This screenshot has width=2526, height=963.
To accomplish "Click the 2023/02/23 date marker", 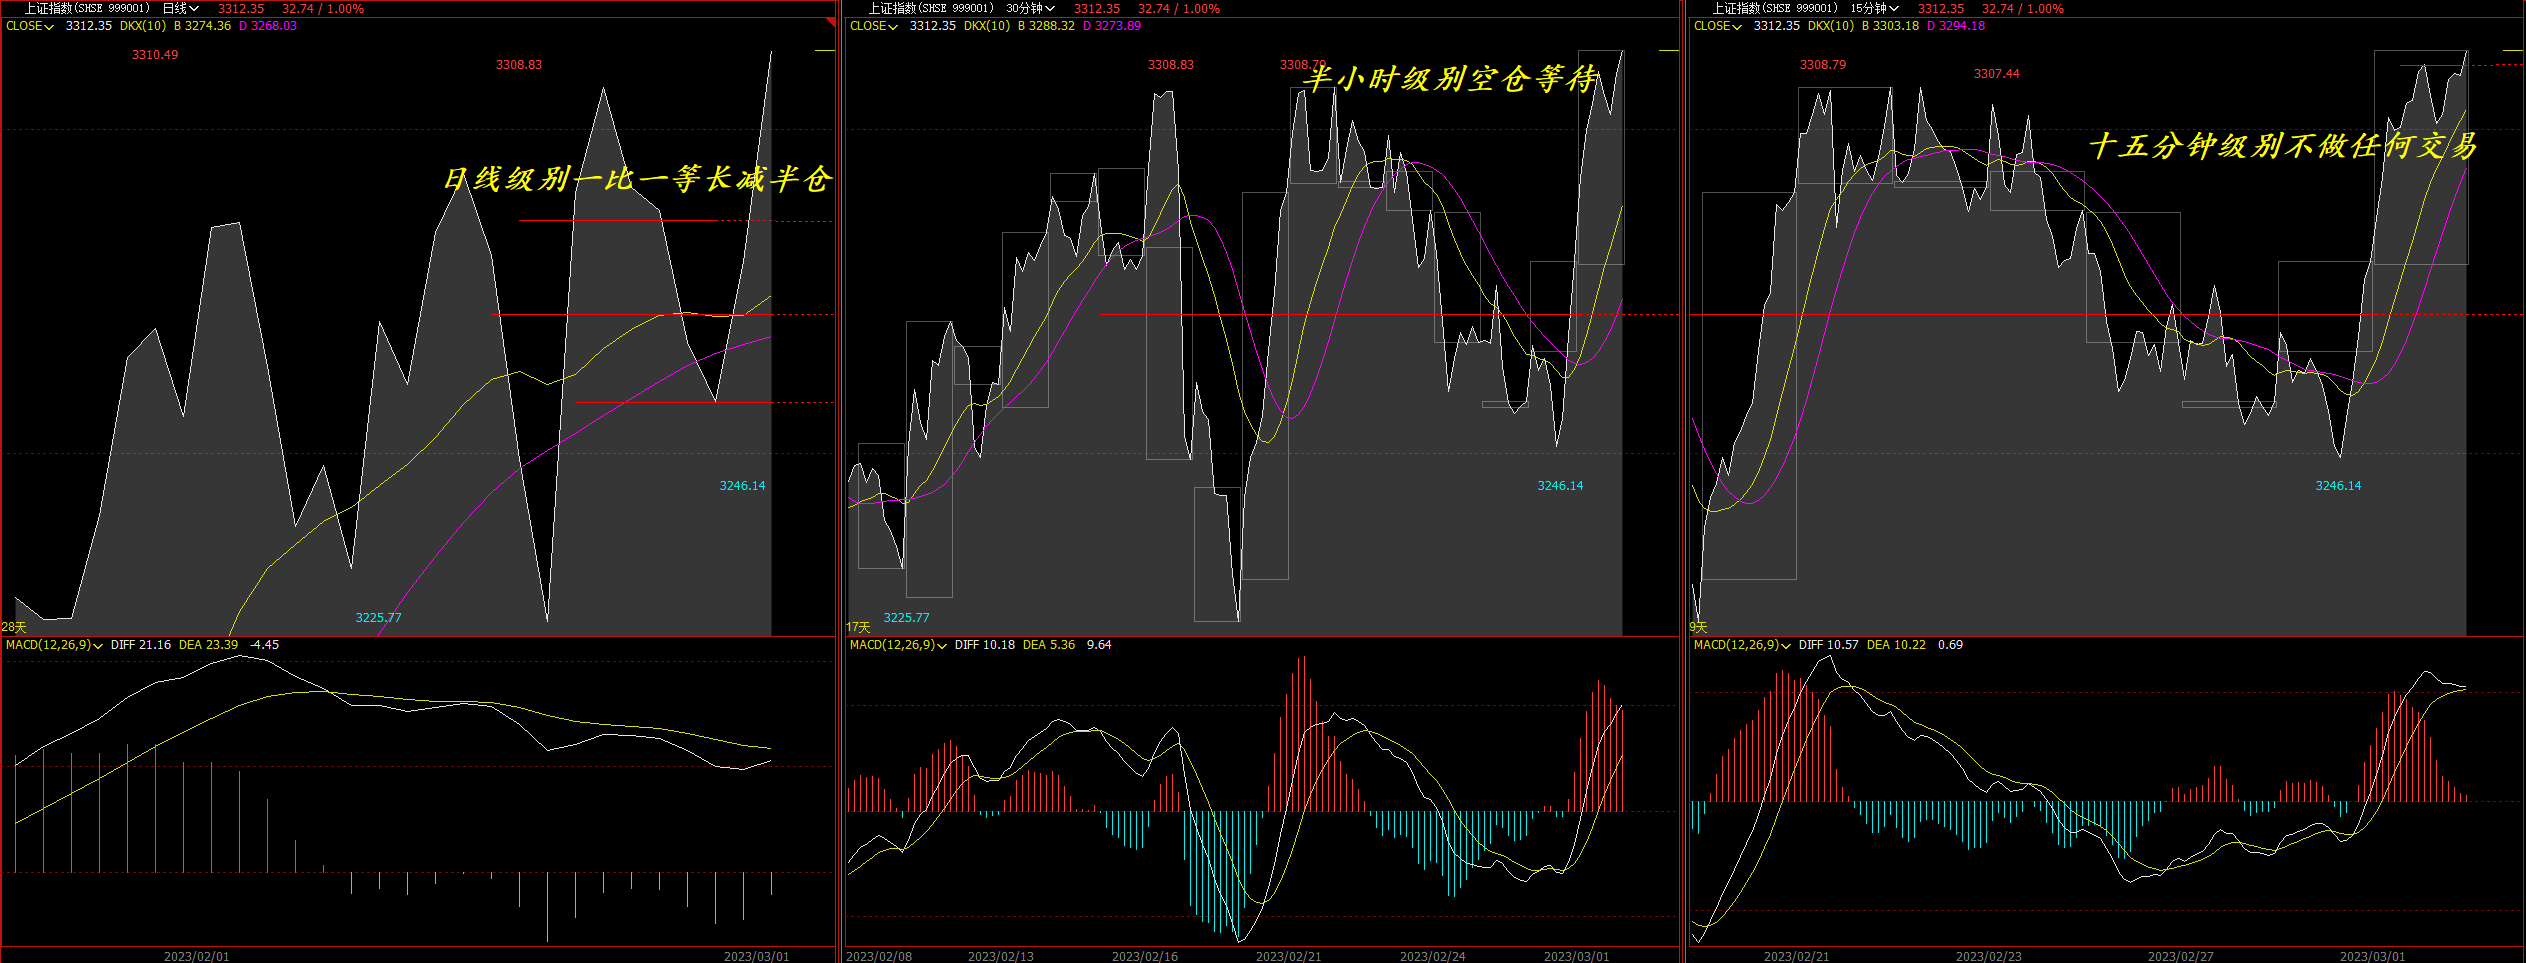I will click(1989, 956).
